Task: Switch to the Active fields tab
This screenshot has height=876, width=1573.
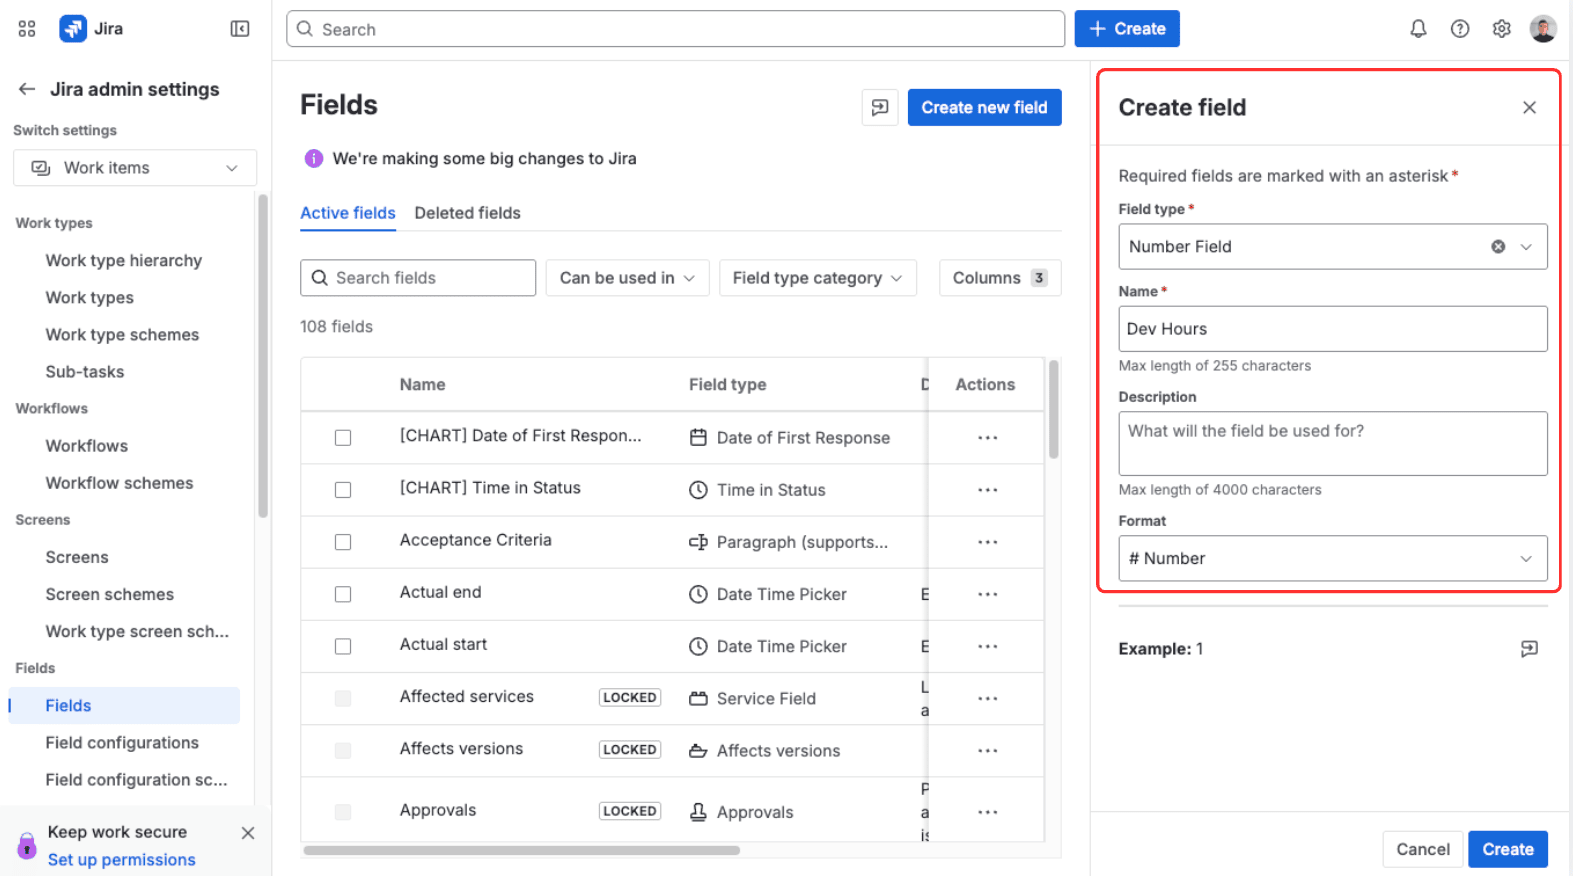Action: [348, 213]
